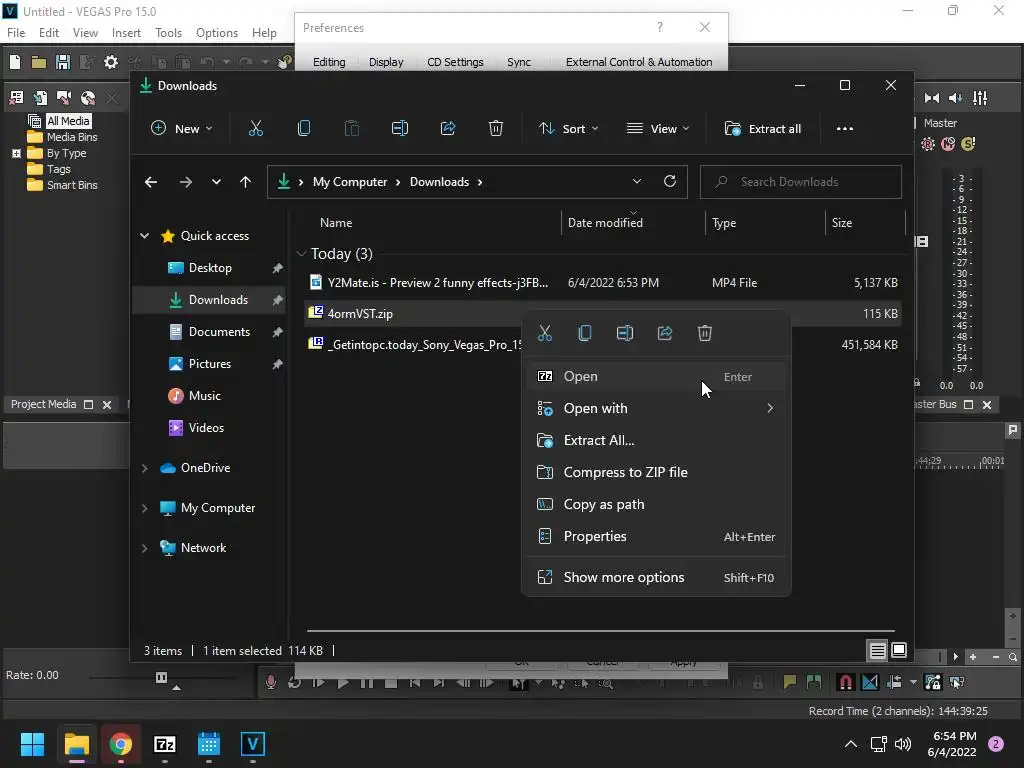The width and height of the screenshot is (1024, 768).
Task: Select Open in context menu
Action: pos(656,377)
